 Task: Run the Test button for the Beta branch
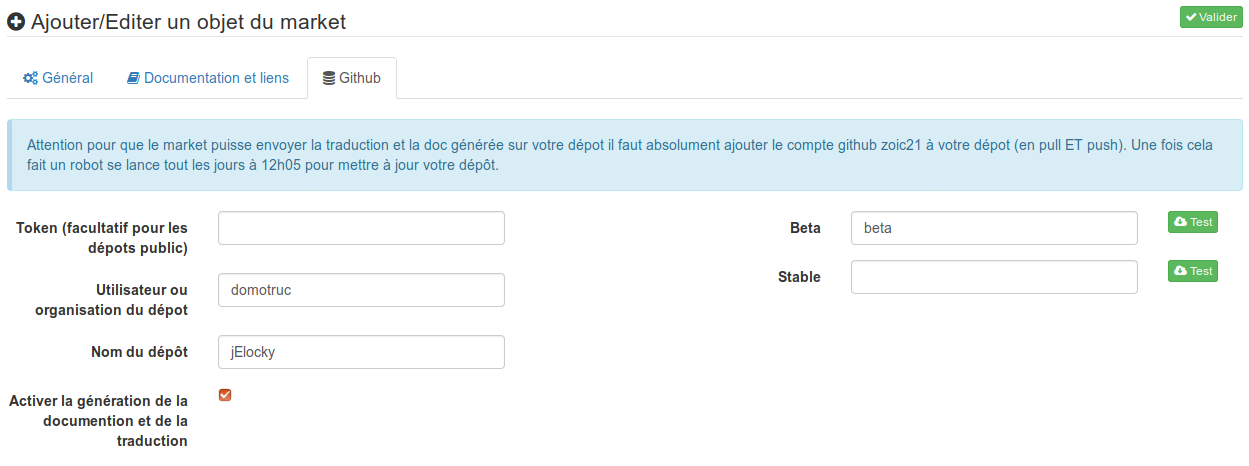click(x=1193, y=222)
